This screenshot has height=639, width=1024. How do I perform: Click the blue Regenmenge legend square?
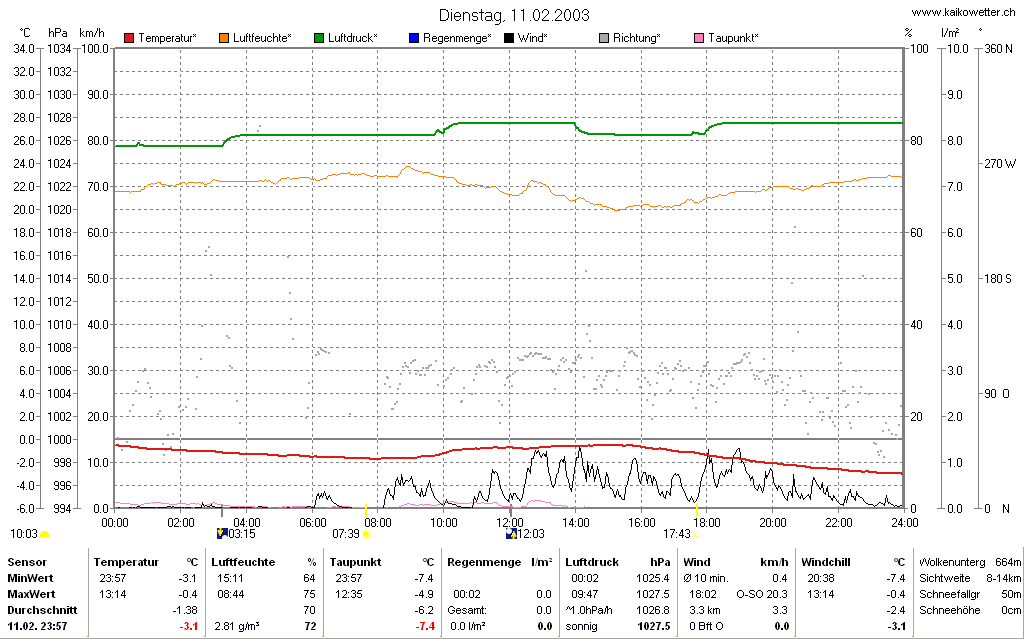point(414,38)
